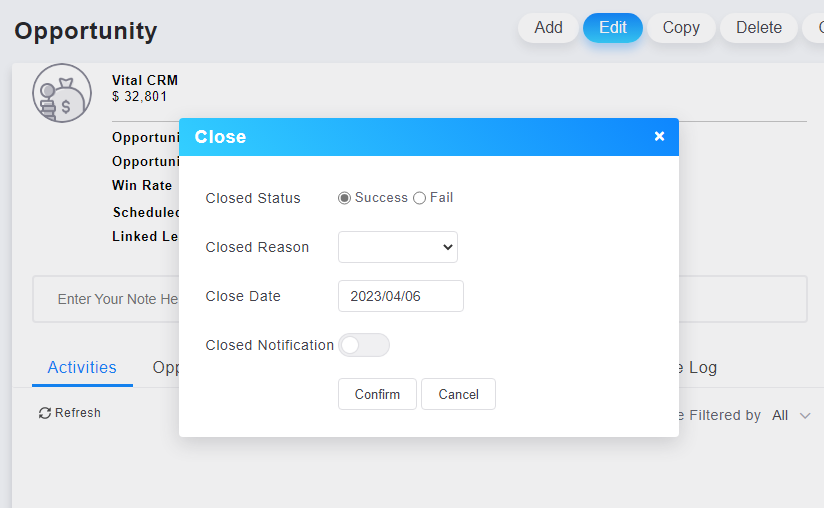The height and width of the screenshot is (508, 824).
Task: Select the Success radio button
Action: click(x=345, y=198)
